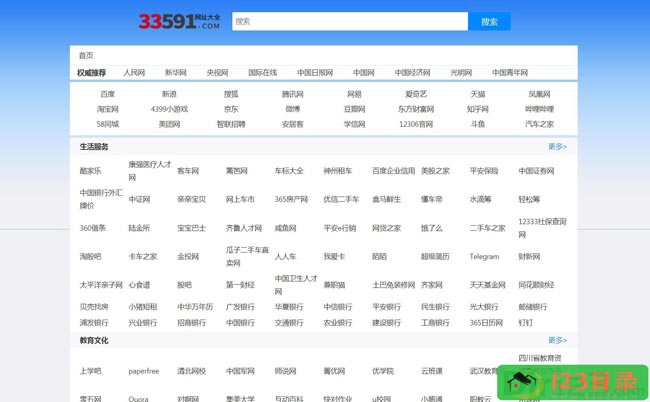650x402 pixels.
Task: Open the 爱奇艺 link
Action: pos(416,94)
